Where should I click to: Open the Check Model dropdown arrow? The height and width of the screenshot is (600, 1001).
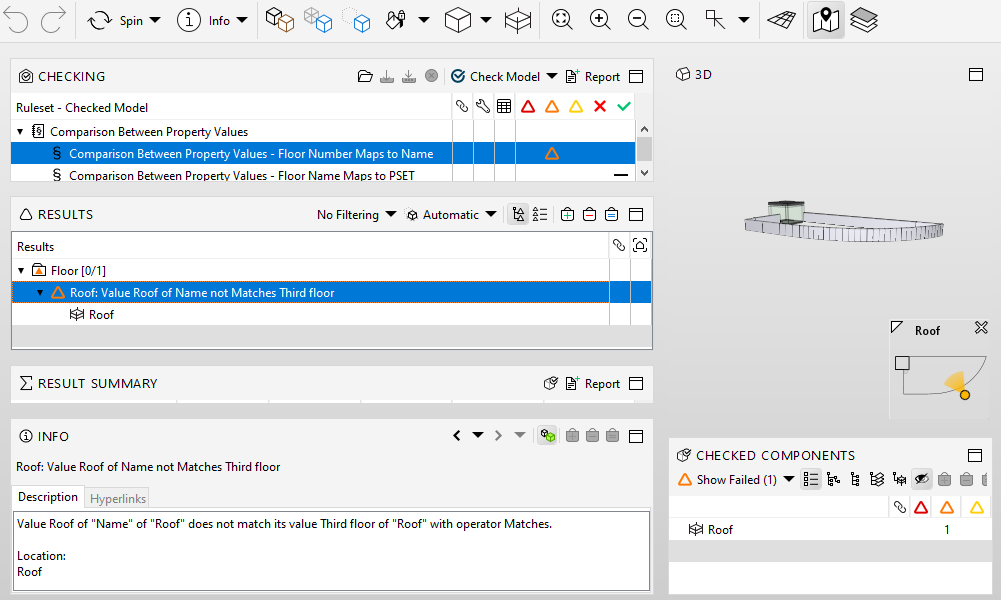coord(552,77)
